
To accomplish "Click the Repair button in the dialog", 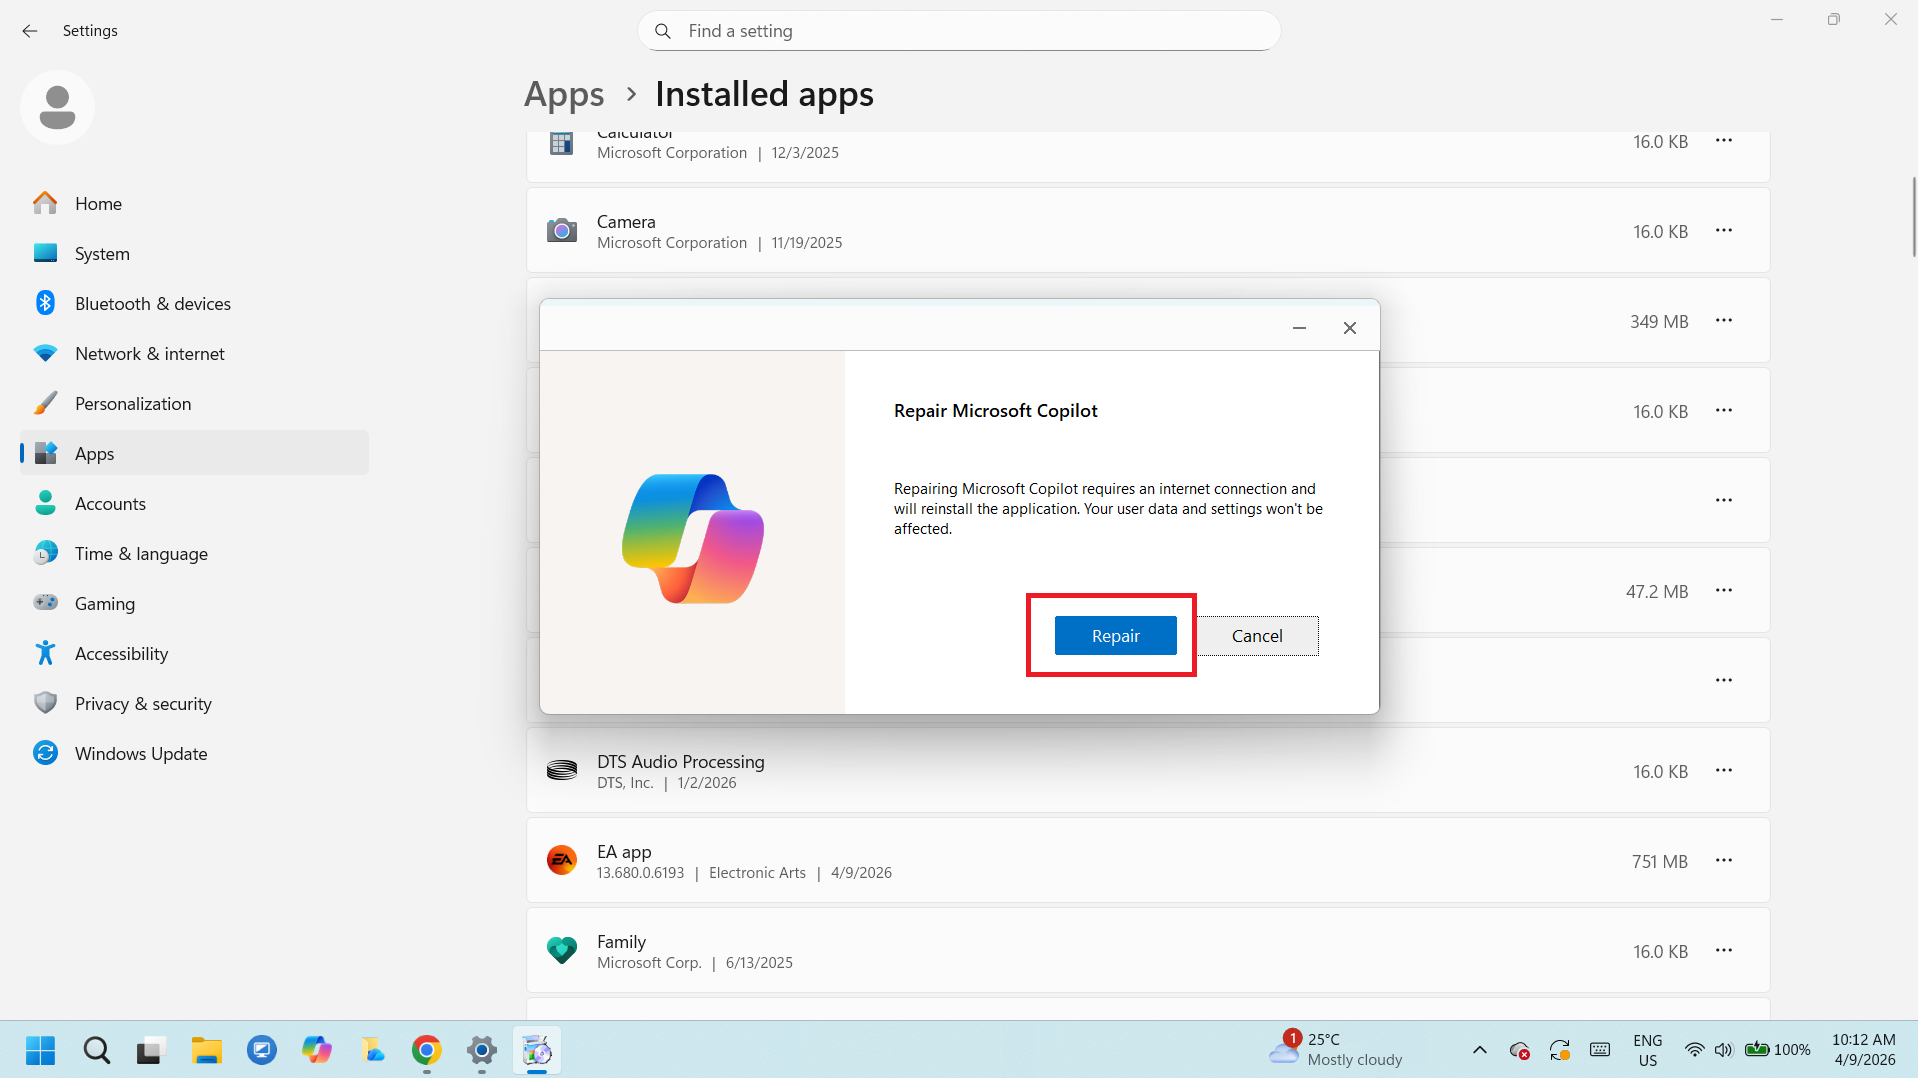I will pos(1115,636).
